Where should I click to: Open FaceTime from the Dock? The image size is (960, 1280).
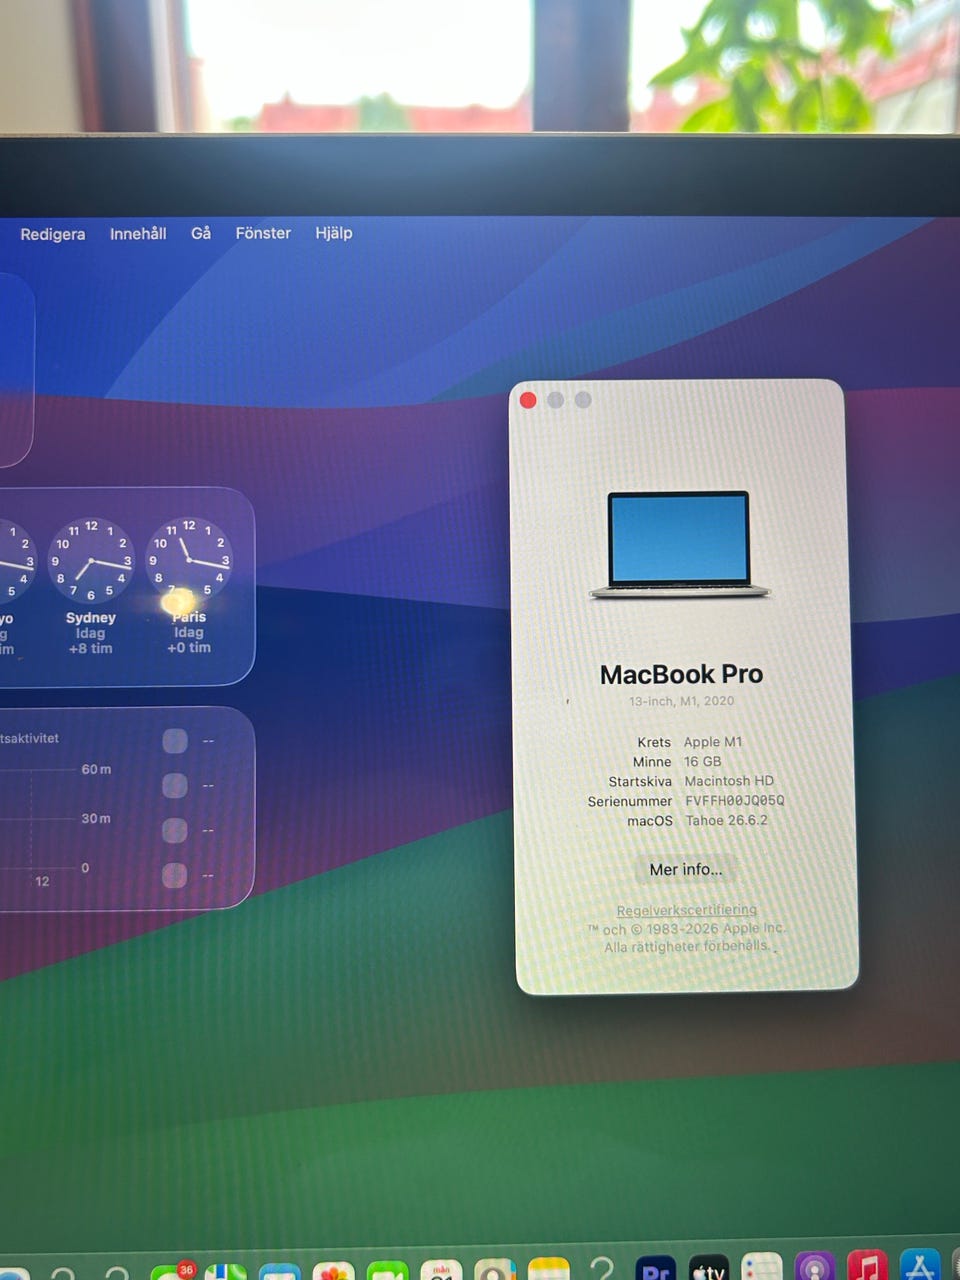(388, 1272)
